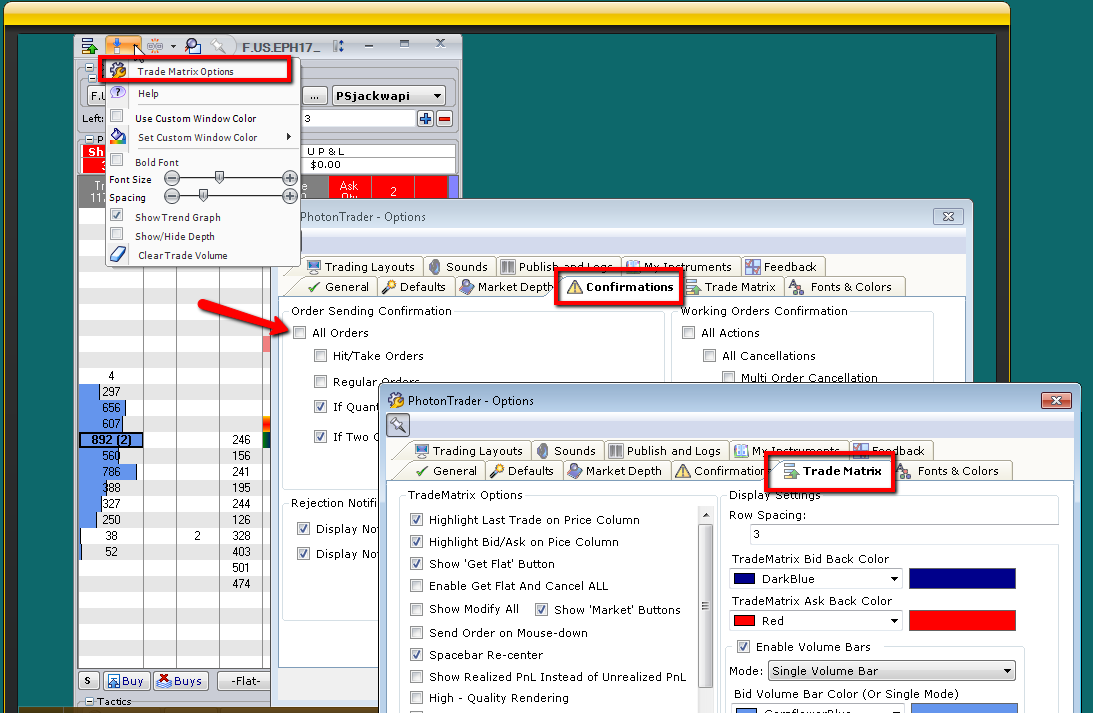The image size is (1093, 713).
Task: Uncheck Highlight Last Trade on Price Column
Action: click(416, 519)
